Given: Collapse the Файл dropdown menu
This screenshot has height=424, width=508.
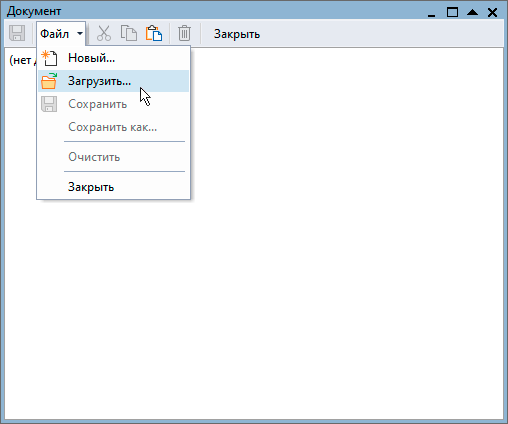Looking at the screenshot, I should [61, 33].
